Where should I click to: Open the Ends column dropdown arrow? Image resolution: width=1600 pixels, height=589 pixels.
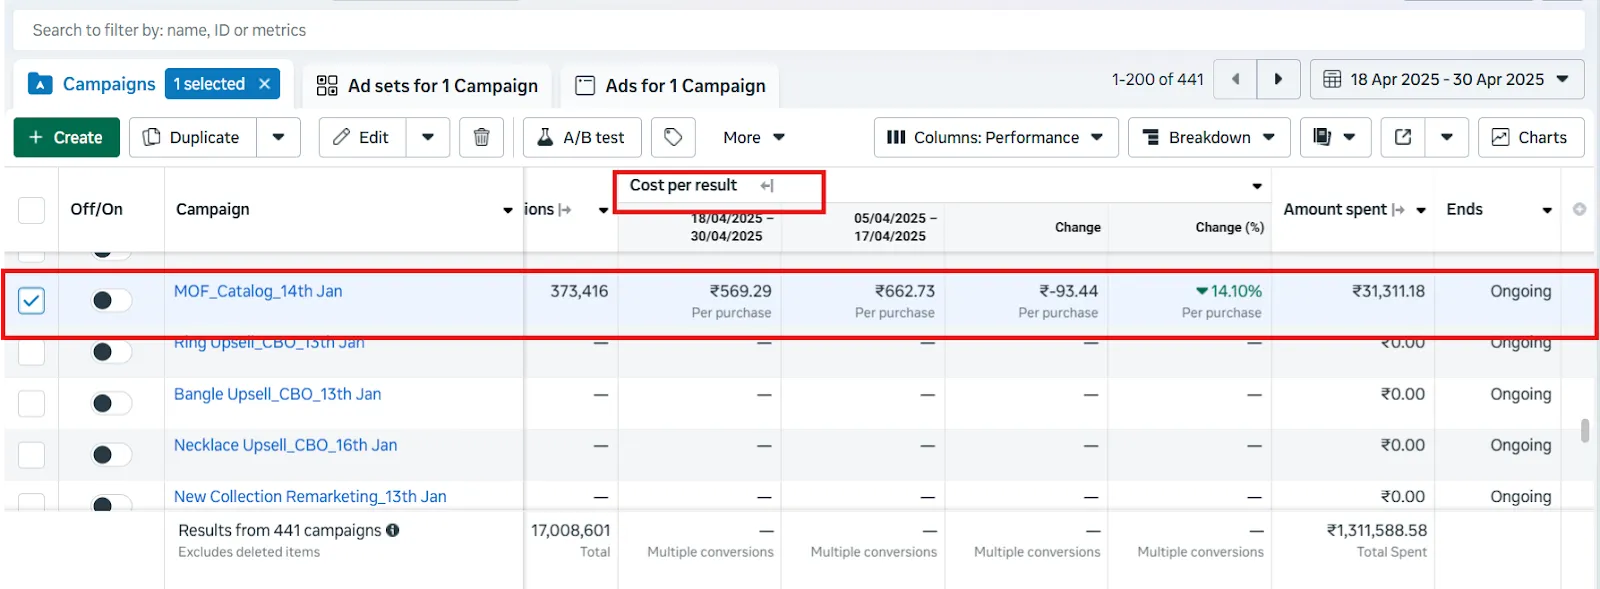(1547, 210)
